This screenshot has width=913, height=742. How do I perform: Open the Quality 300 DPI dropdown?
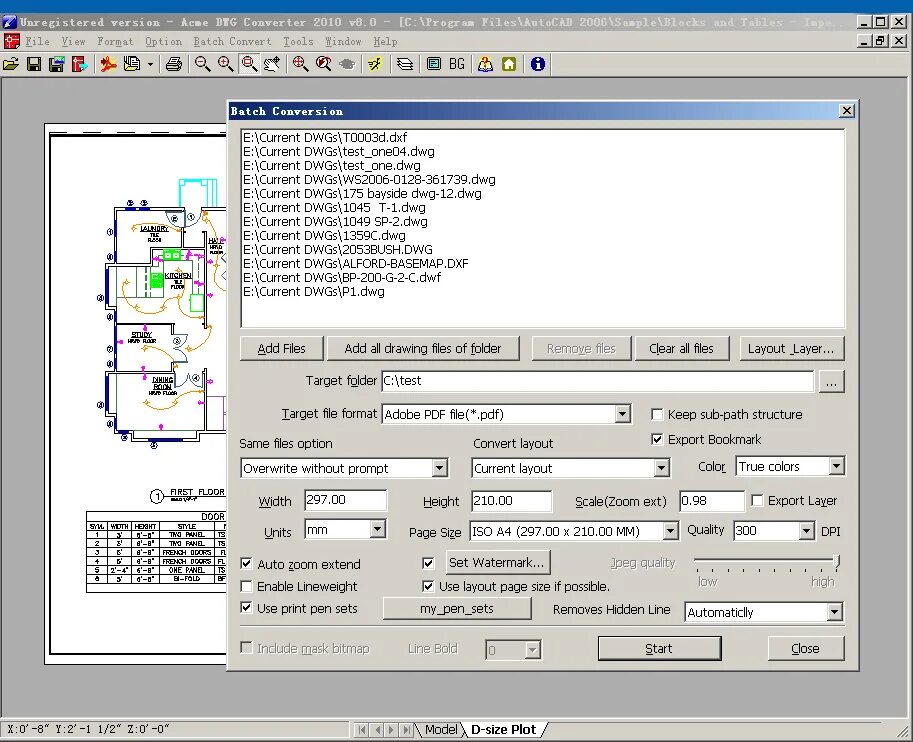[806, 531]
